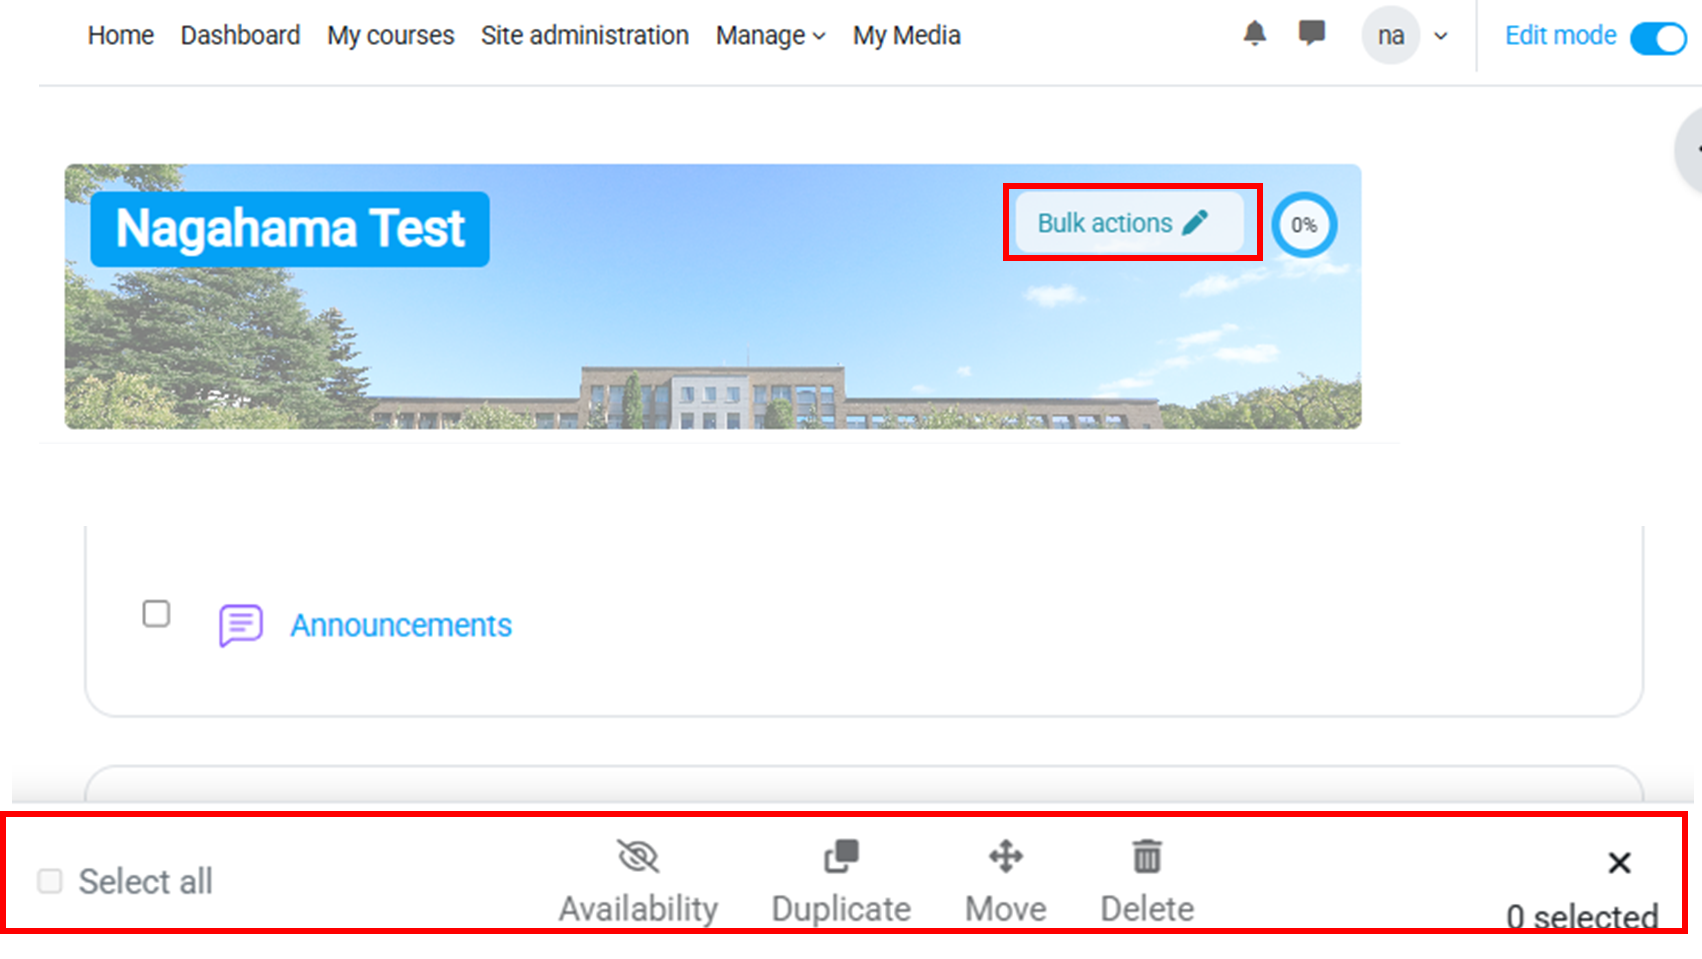Screen dimensions: 1702x959
Task: Open the Announcements forum link
Action: coord(401,626)
